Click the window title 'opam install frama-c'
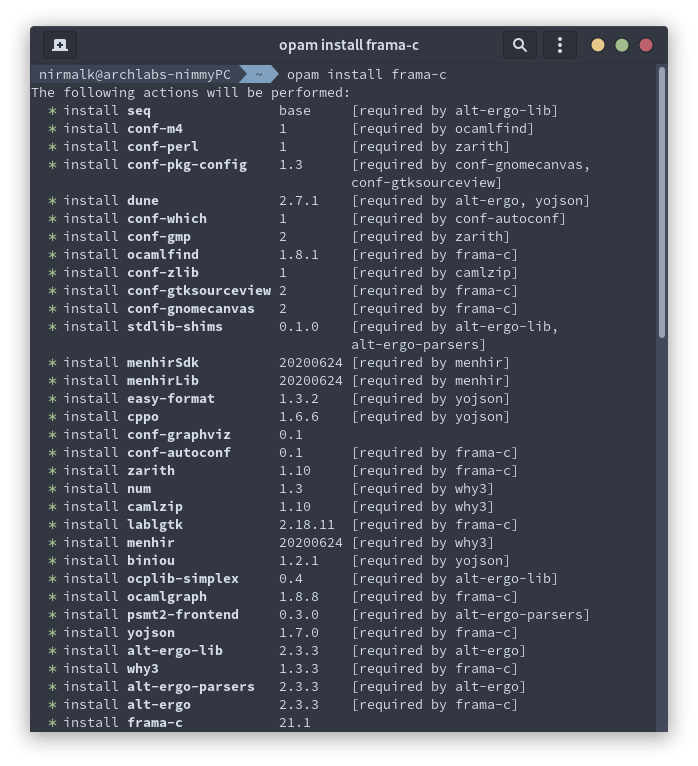This screenshot has height=766, width=698. pos(349,45)
